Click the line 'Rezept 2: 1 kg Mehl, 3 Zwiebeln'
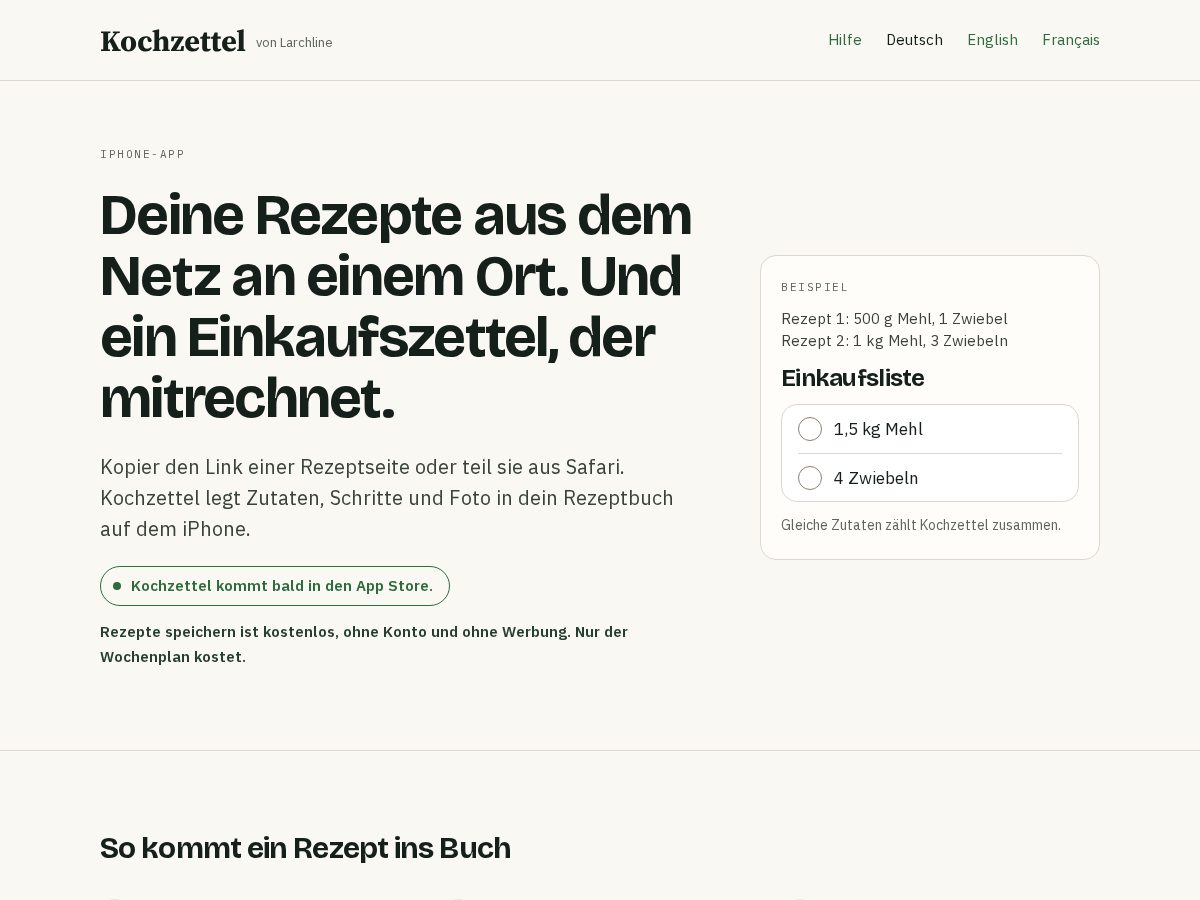Image resolution: width=1200 pixels, height=900 pixels. point(894,341)
